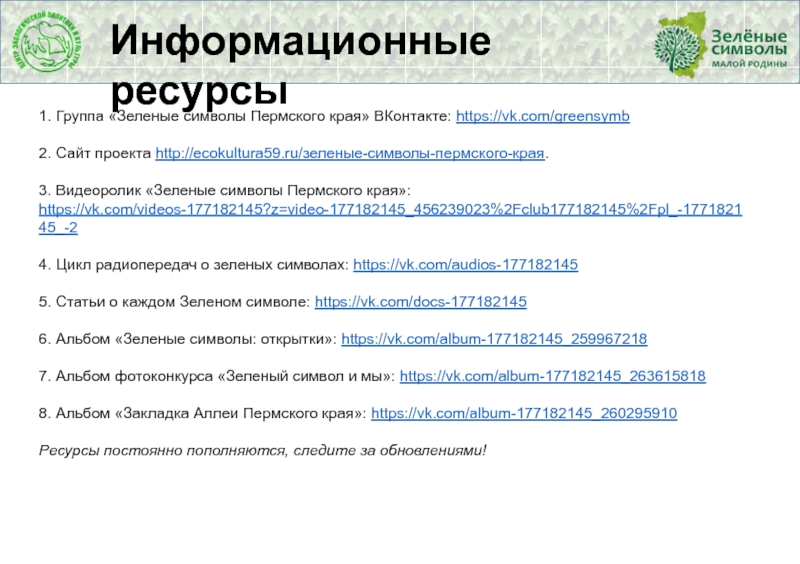The width and height of the screenshot is (800, 564).
Task: Open the vk.com/videos-177182145 video link
Action: tap(395, 209)
